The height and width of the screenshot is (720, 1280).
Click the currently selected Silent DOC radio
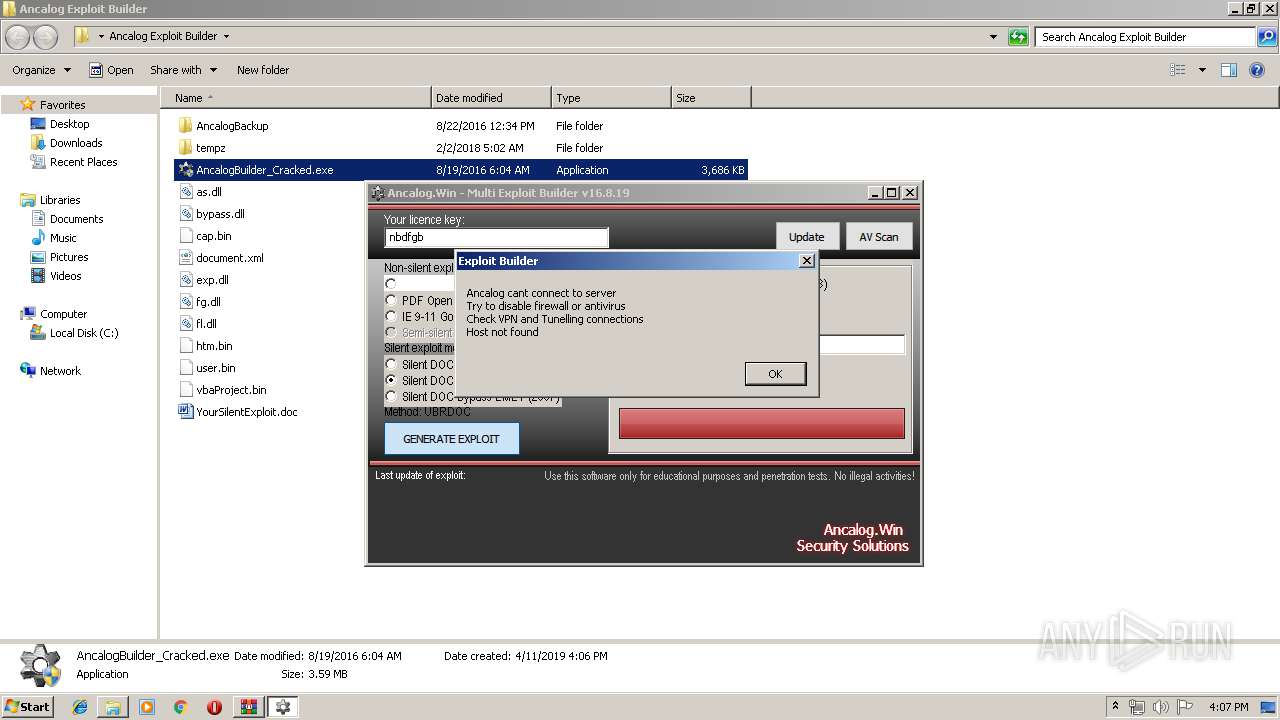coord(391,380)
